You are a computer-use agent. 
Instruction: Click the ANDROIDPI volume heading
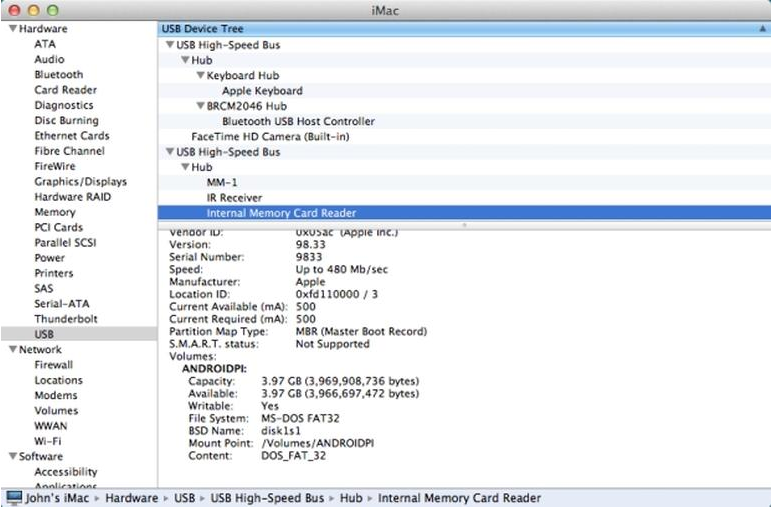point(214,369)
